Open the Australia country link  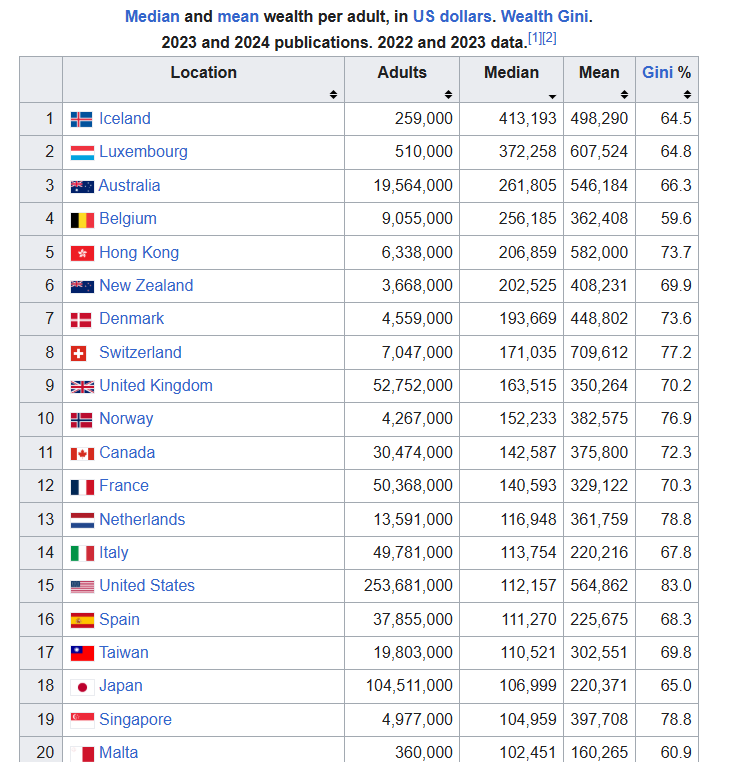click(x=129, y=186)
